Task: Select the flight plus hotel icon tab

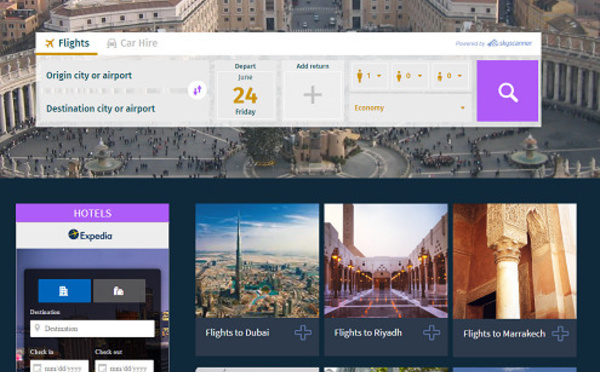Action: pos(119,291)
